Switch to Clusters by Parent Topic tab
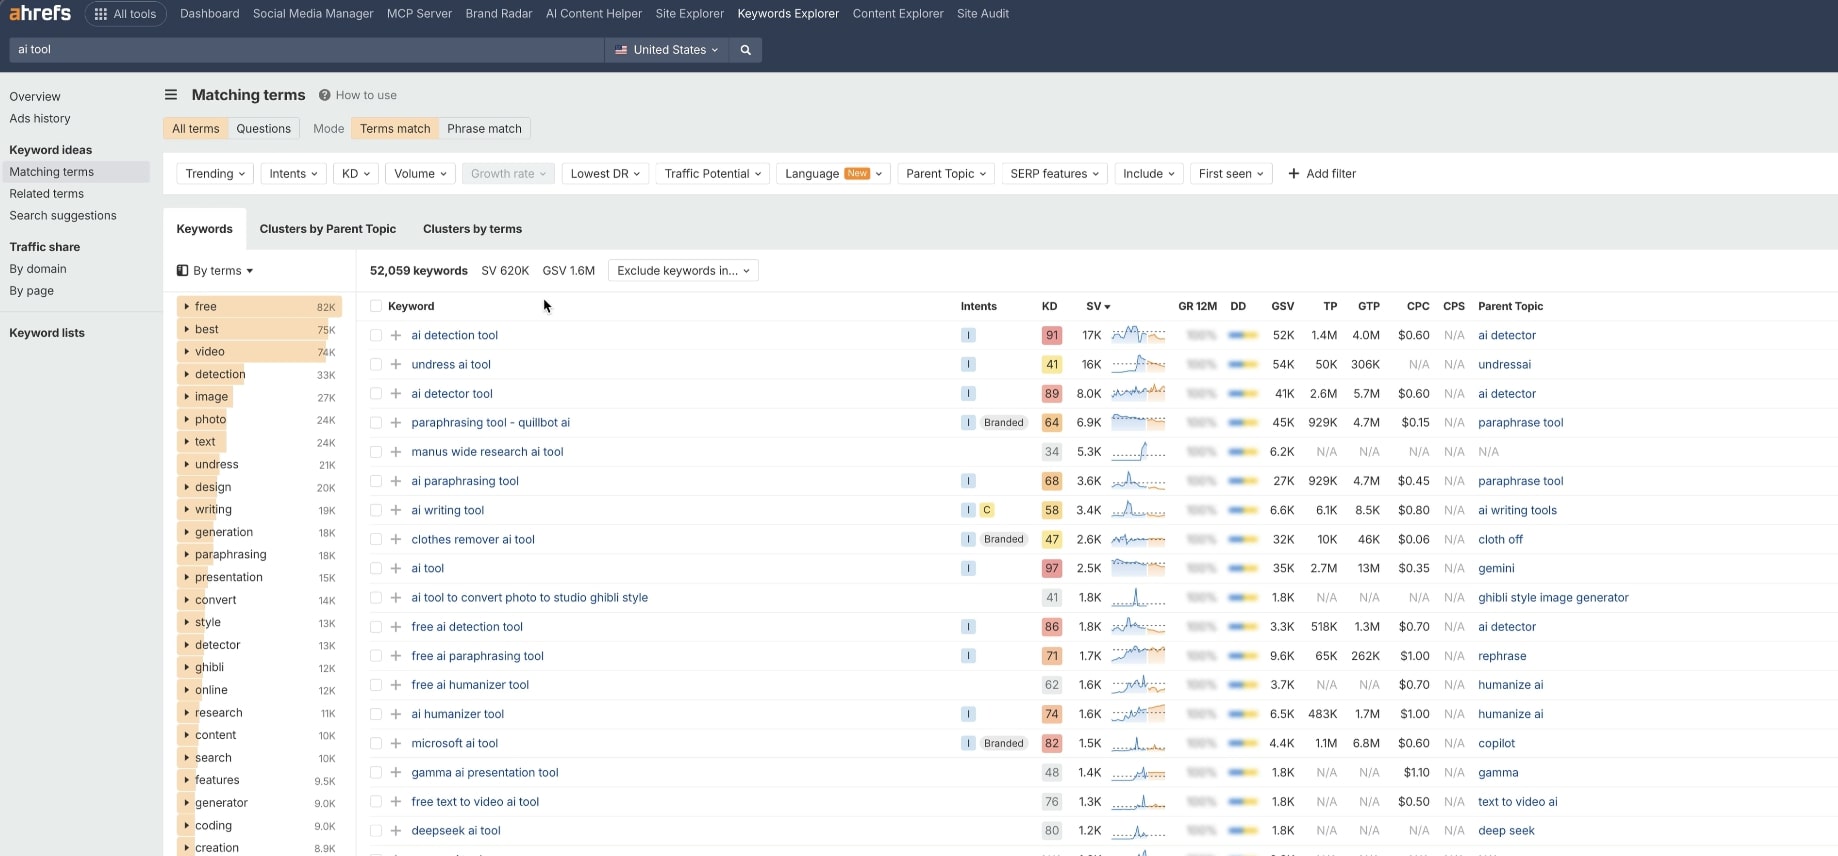1838x856 pixels. (328, 229)
